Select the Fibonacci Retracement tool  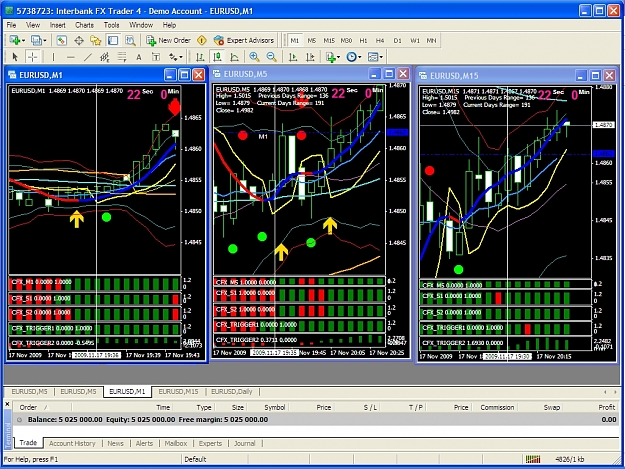122,57
